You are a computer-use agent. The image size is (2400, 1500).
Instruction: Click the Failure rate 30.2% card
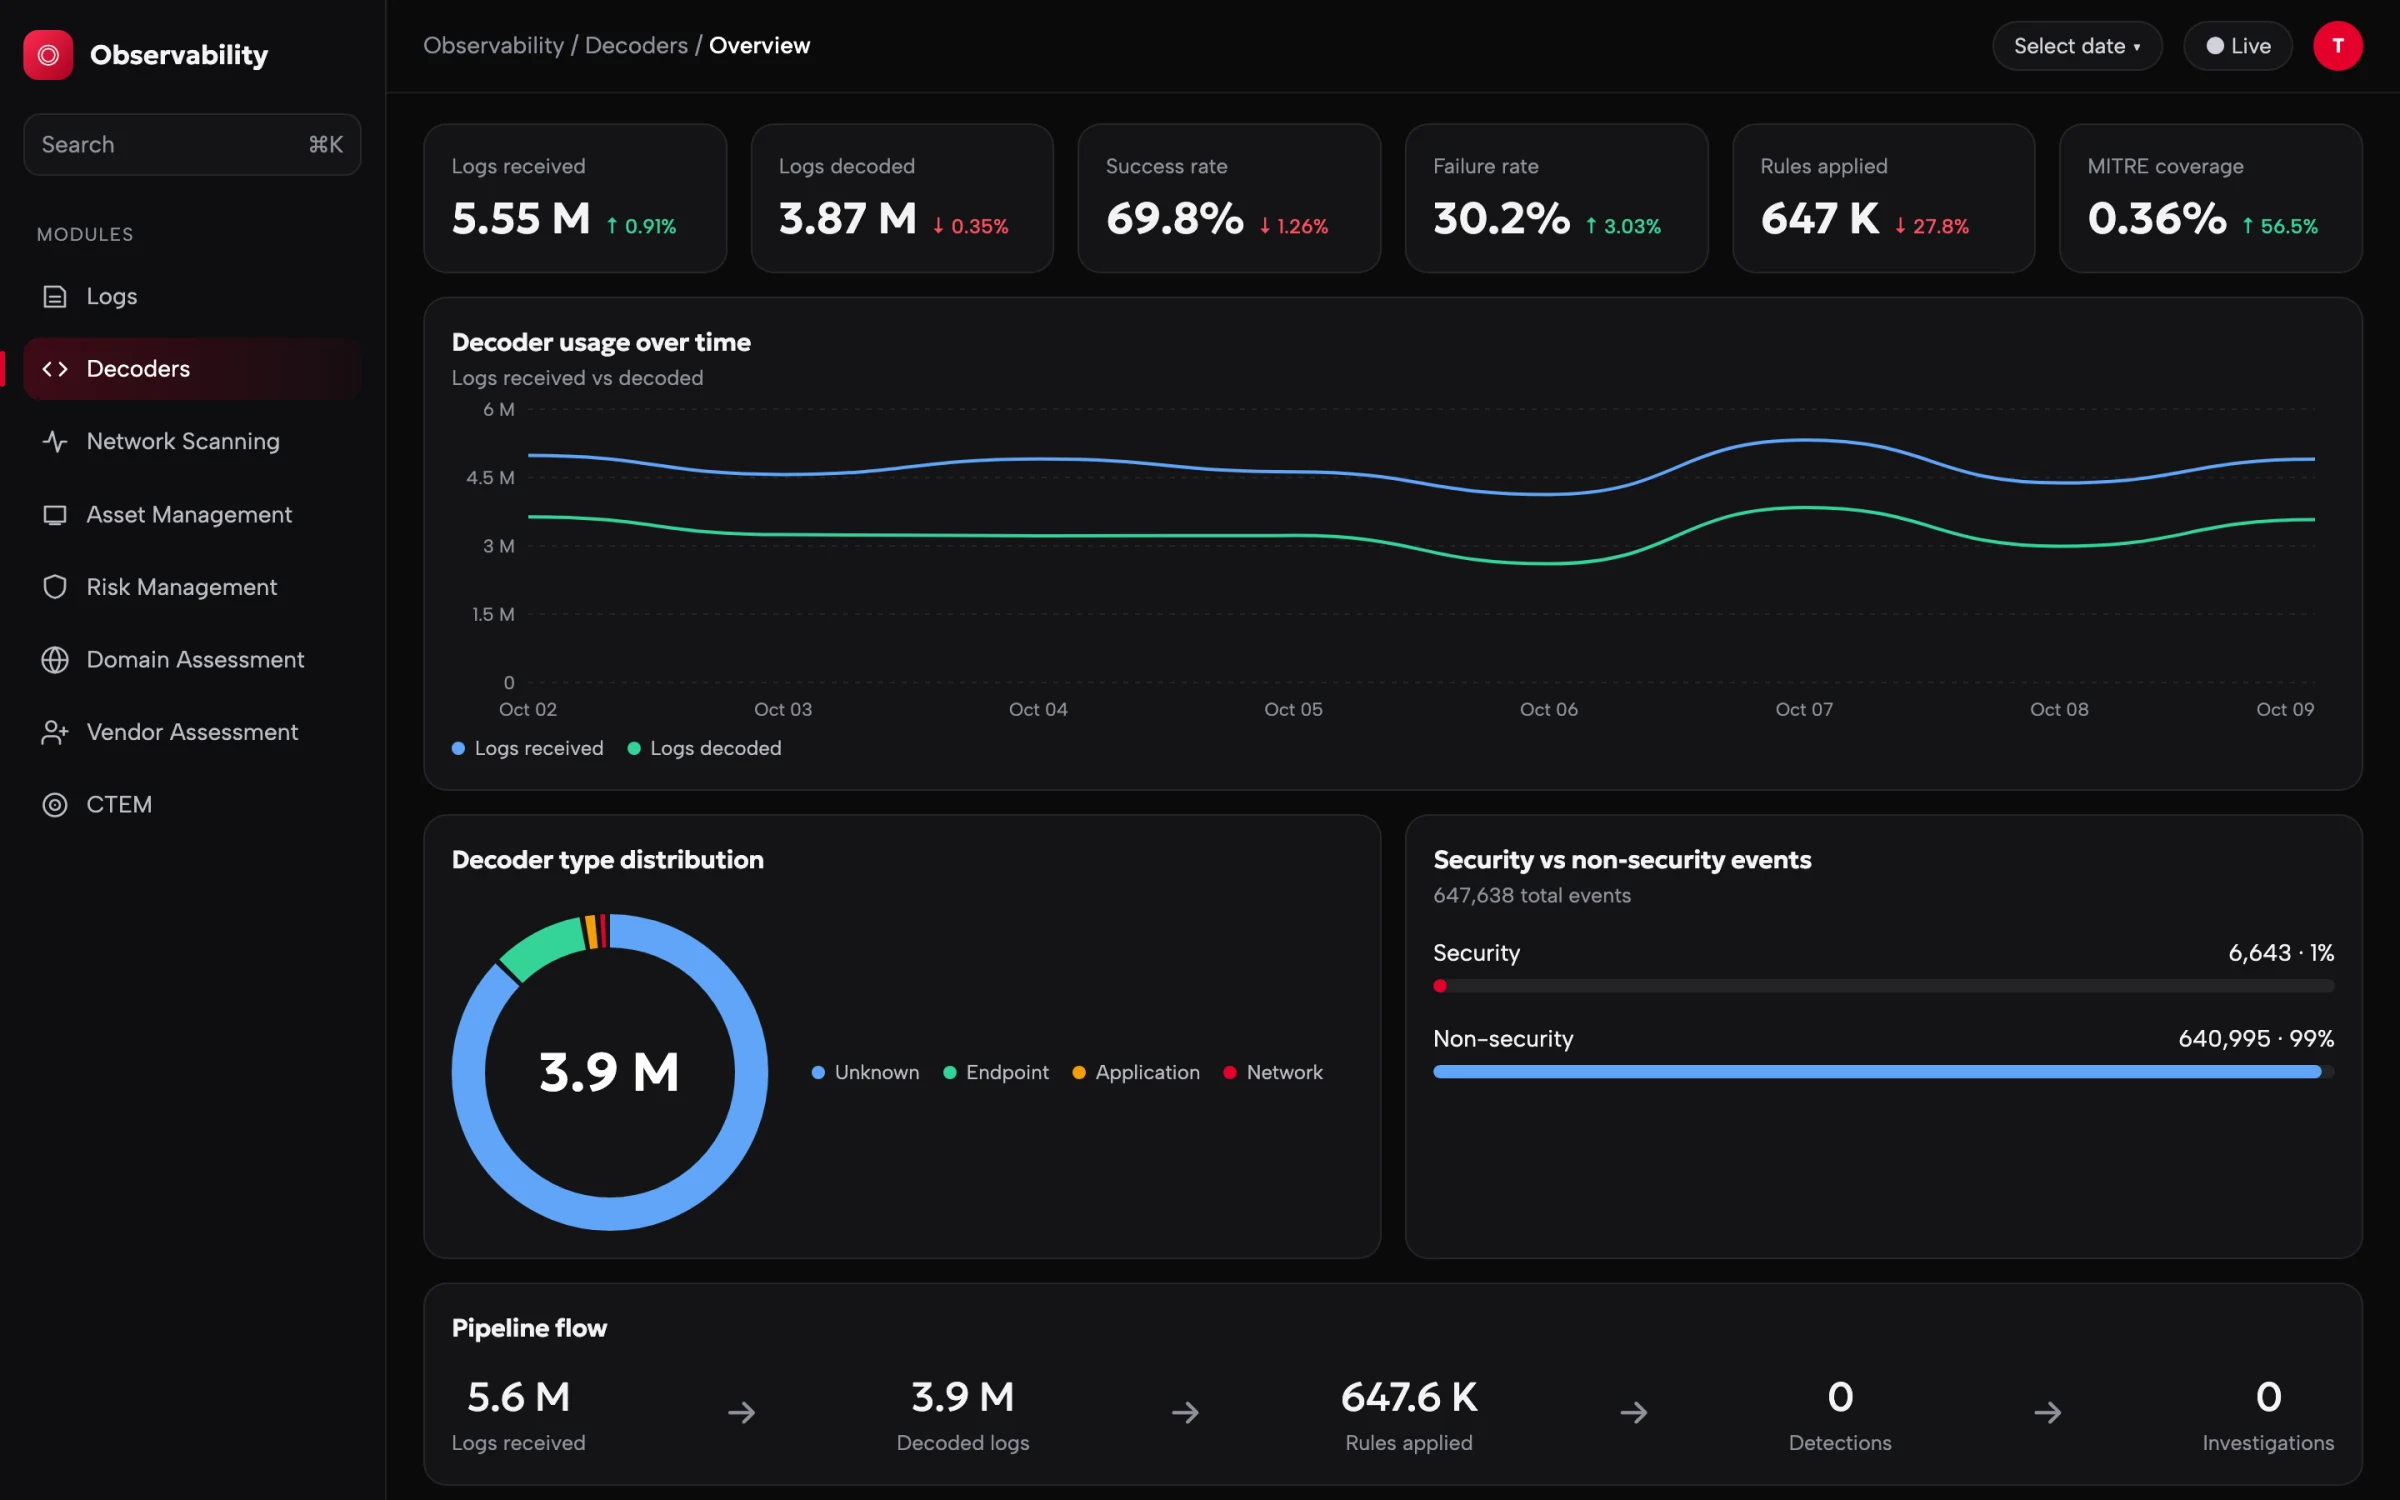(x=1556, y=198)
